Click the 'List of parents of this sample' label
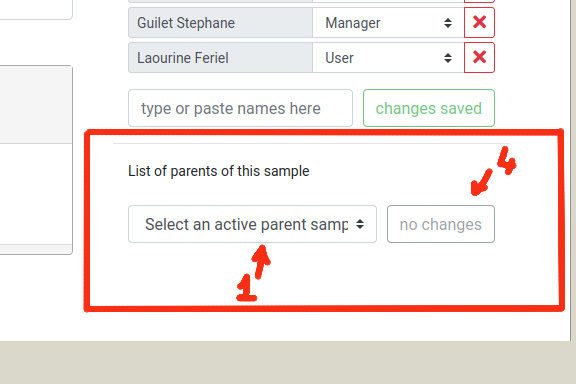This screenshot has height=384, width=576. (219, 171)
